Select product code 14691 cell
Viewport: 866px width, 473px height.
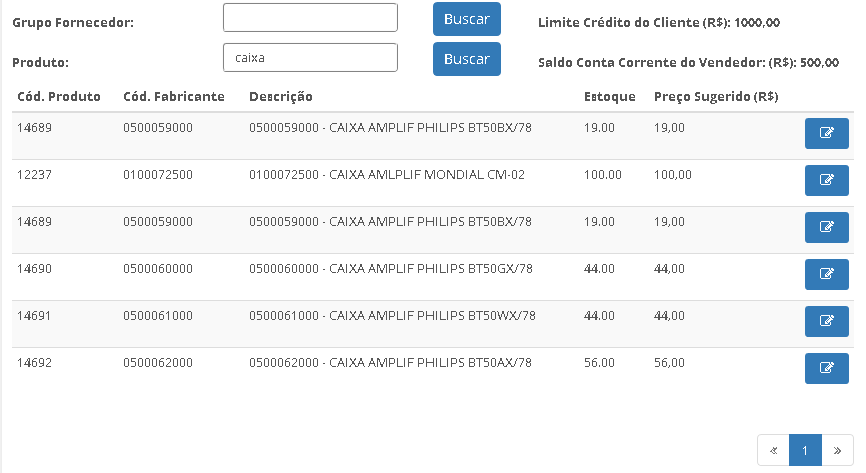(34, 316)
